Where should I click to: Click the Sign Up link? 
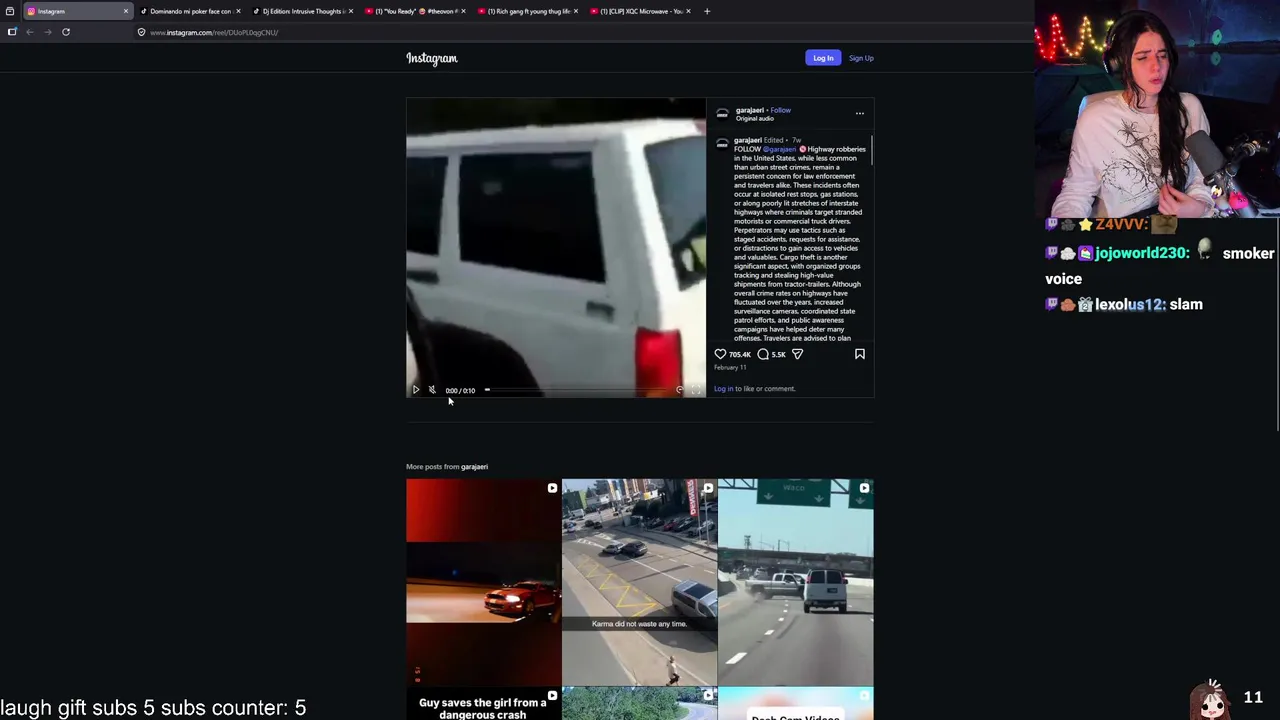tap(861, 58)
